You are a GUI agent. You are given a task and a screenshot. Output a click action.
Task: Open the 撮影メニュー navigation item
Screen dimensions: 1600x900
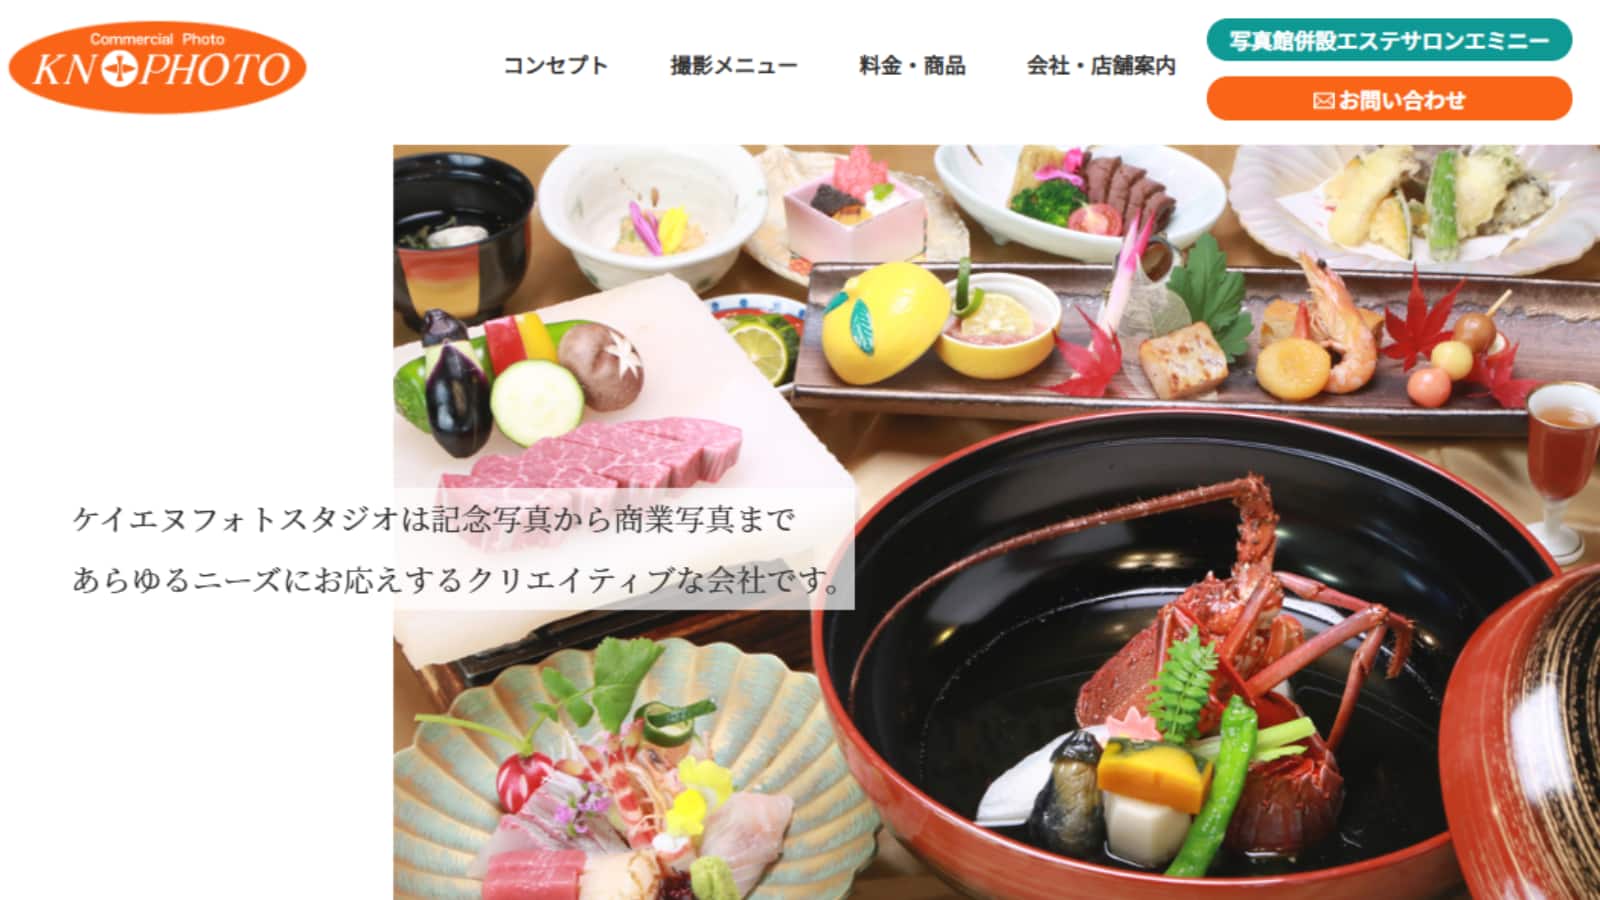click(x=734, y=66)
